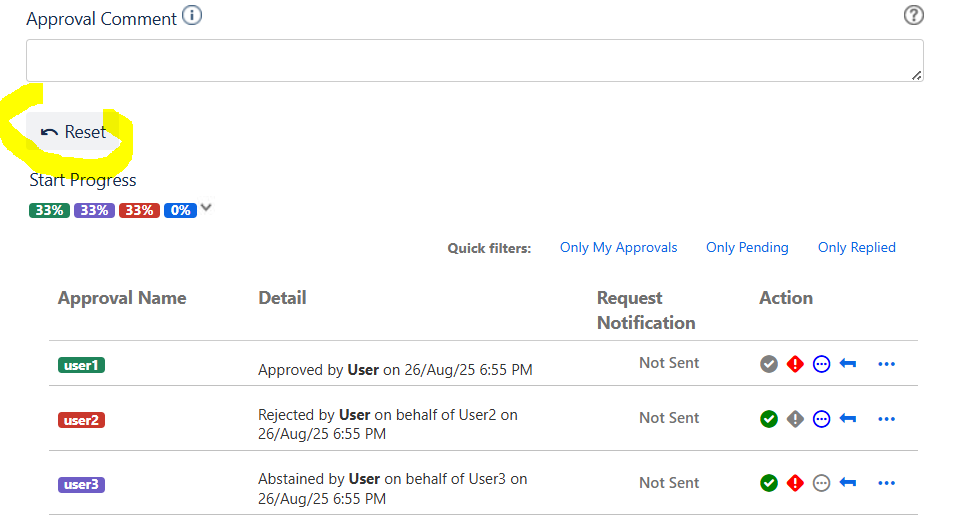This screenshot has height=532, width=956.
Task: Click the info icon beside Approval Comment
Action: click(x=193, y=17)
